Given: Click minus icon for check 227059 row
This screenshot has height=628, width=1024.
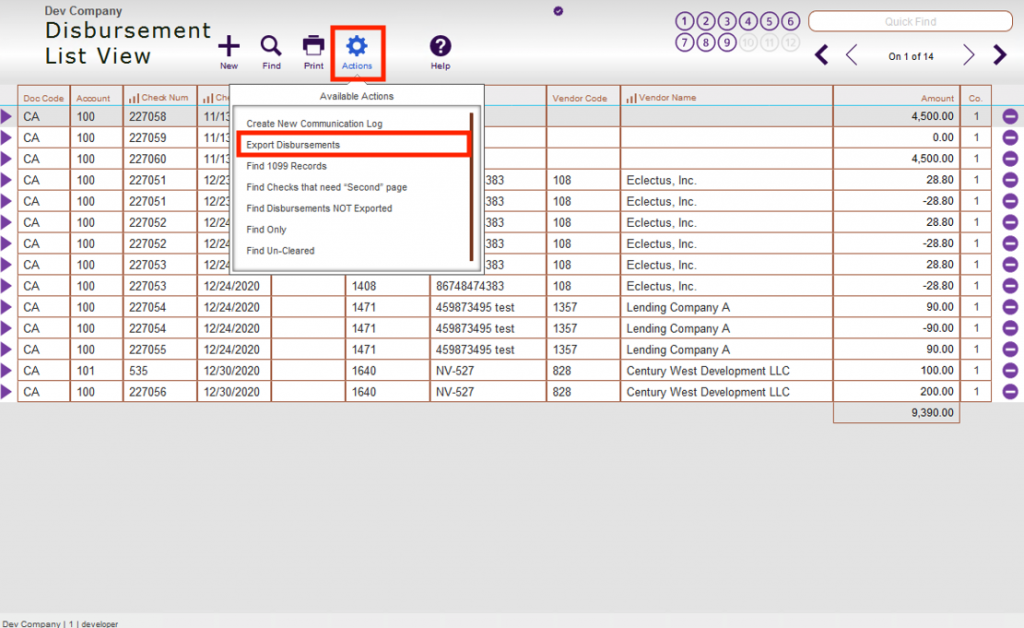Looking at the screenshot, I should point(1010,138).
